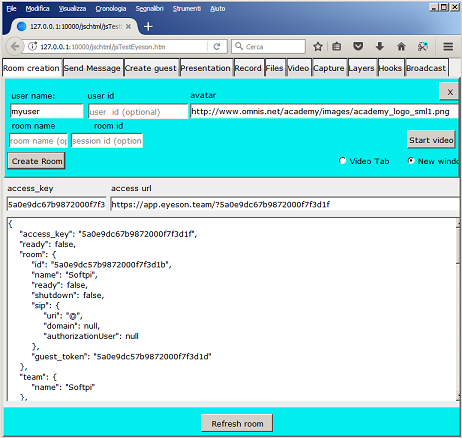The width and height of the screenshot is (462, 438).
Task: Click the user name field containing myuser
Action: [46, 111]
